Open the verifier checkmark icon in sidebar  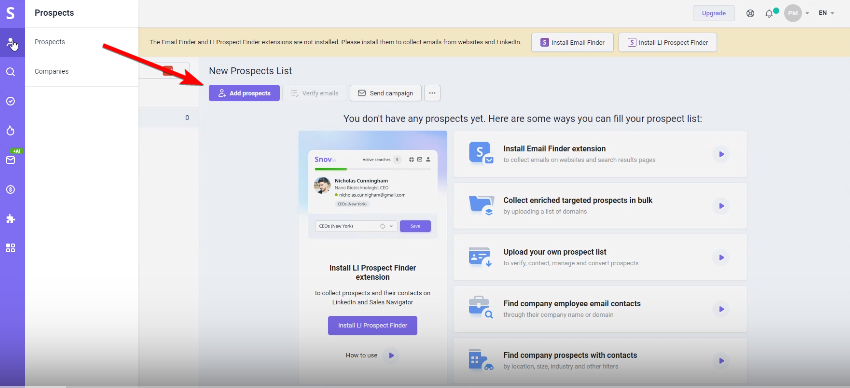(x=10, y=101)
